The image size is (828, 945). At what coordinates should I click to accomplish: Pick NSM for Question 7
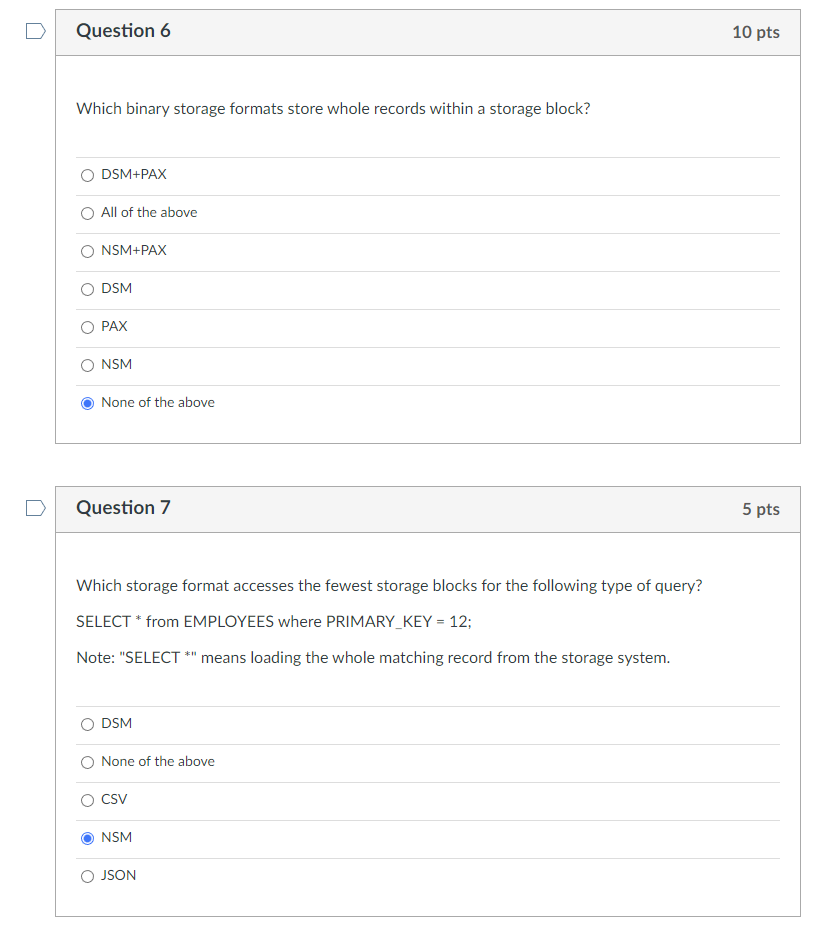click(x=87, y=838)
